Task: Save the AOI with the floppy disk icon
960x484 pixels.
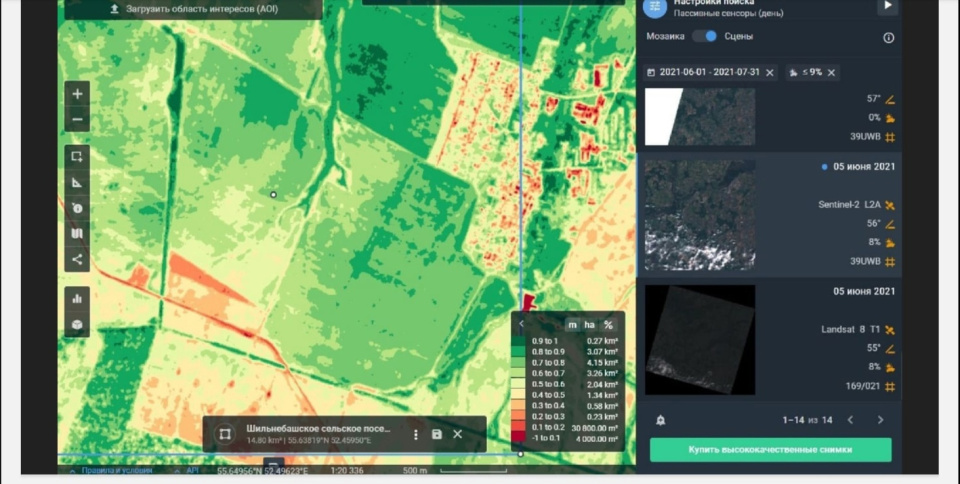Action: click(x=437, y=434)
